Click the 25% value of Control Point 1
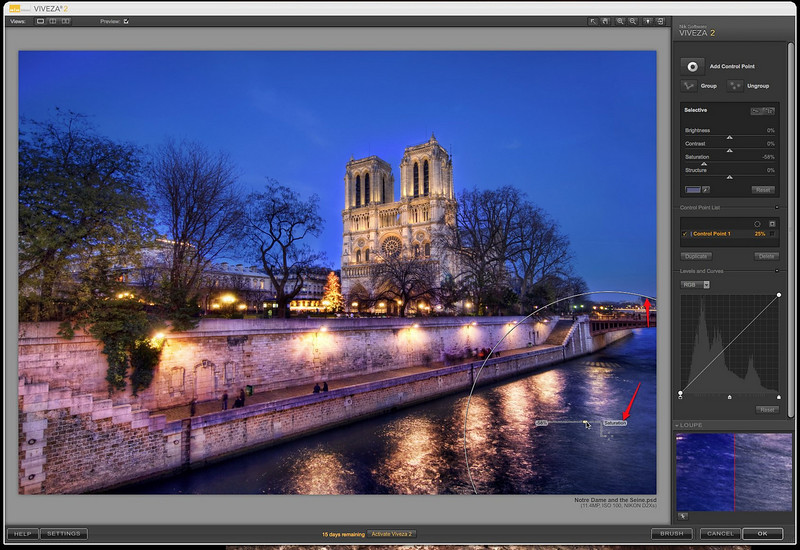Screen dimensions: 800x550 click(x=760, y=234)
